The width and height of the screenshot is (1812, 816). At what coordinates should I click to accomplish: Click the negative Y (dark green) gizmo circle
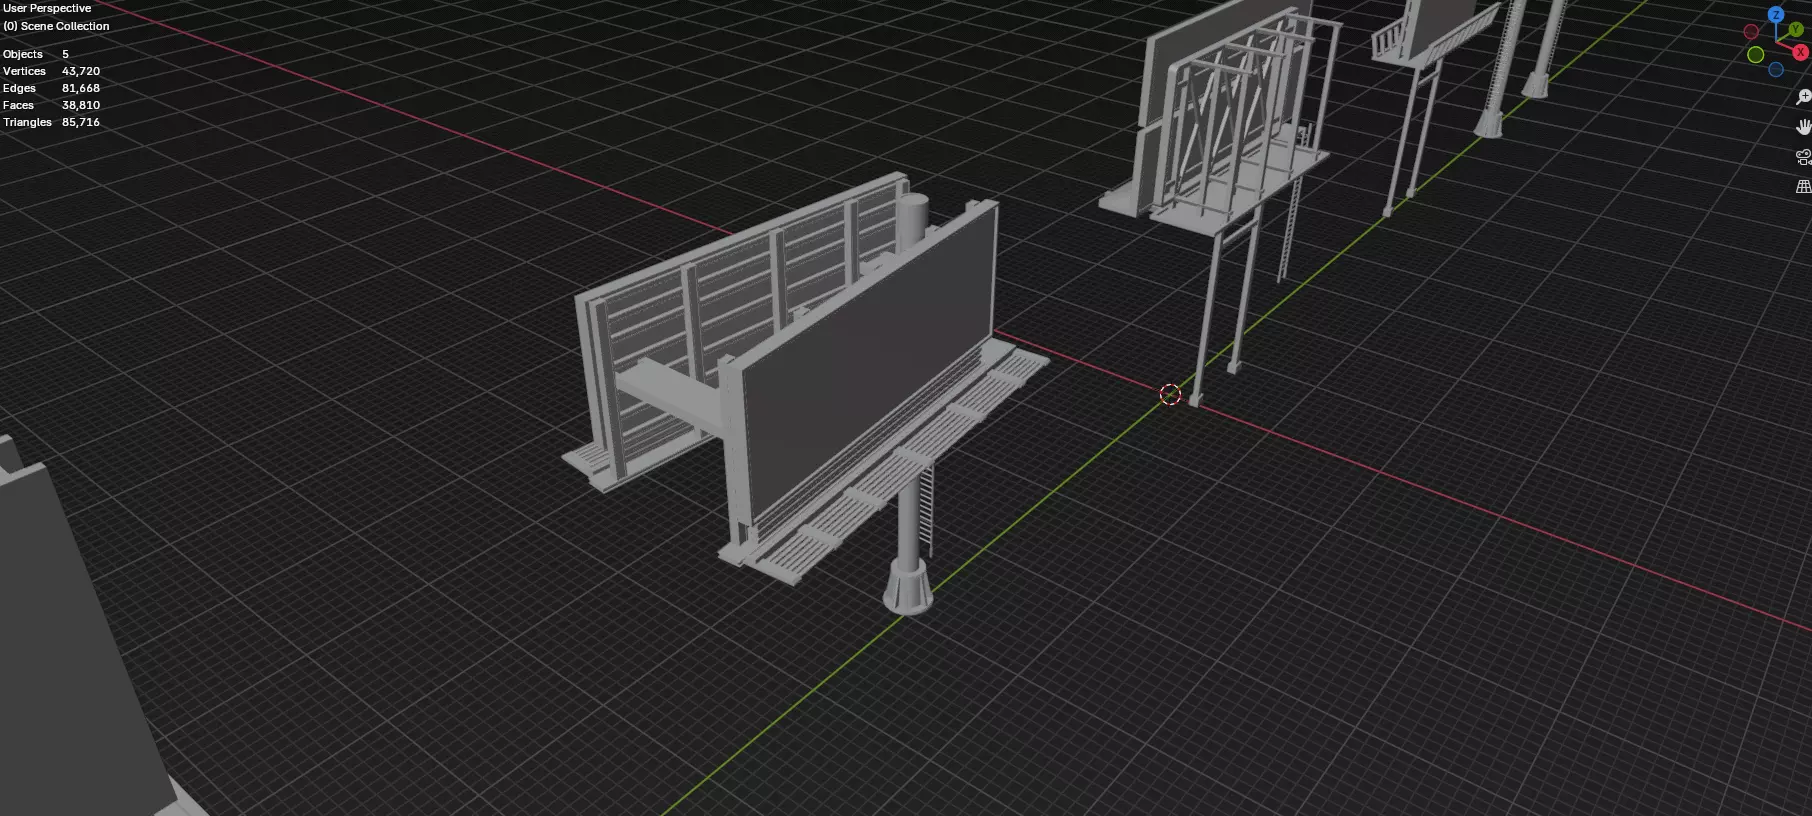click(x=1755, y=54)
